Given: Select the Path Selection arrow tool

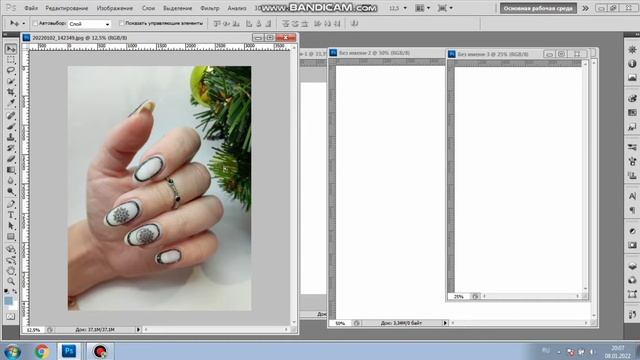Looking at the screenshot, I should click(x=11, y=226).
